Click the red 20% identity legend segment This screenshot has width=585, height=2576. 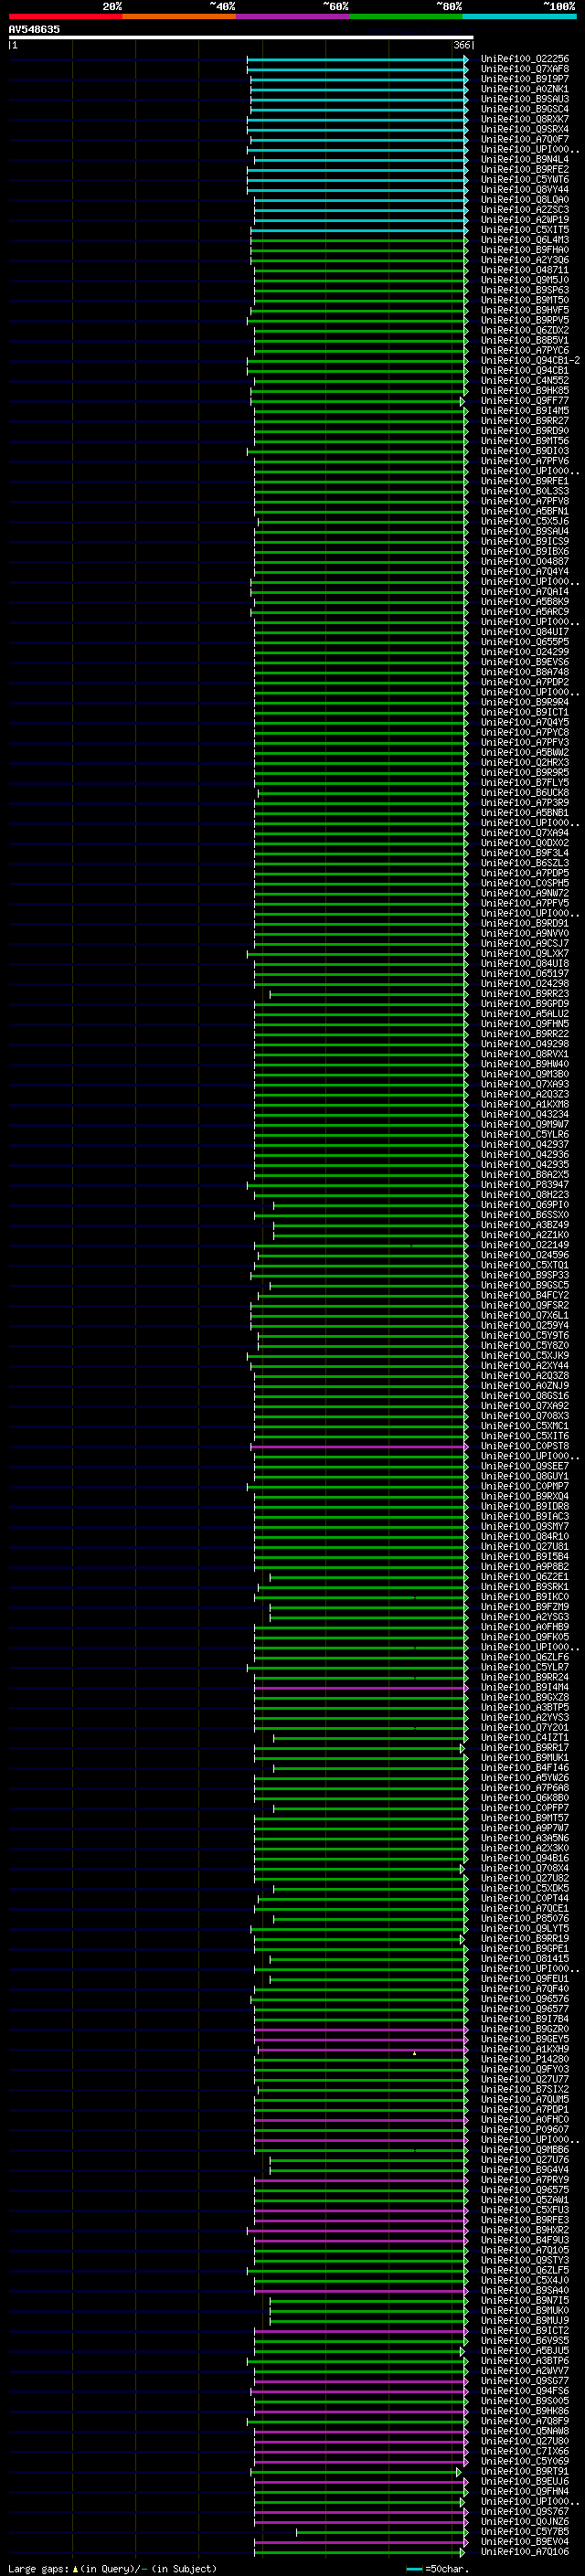point(65,16)
